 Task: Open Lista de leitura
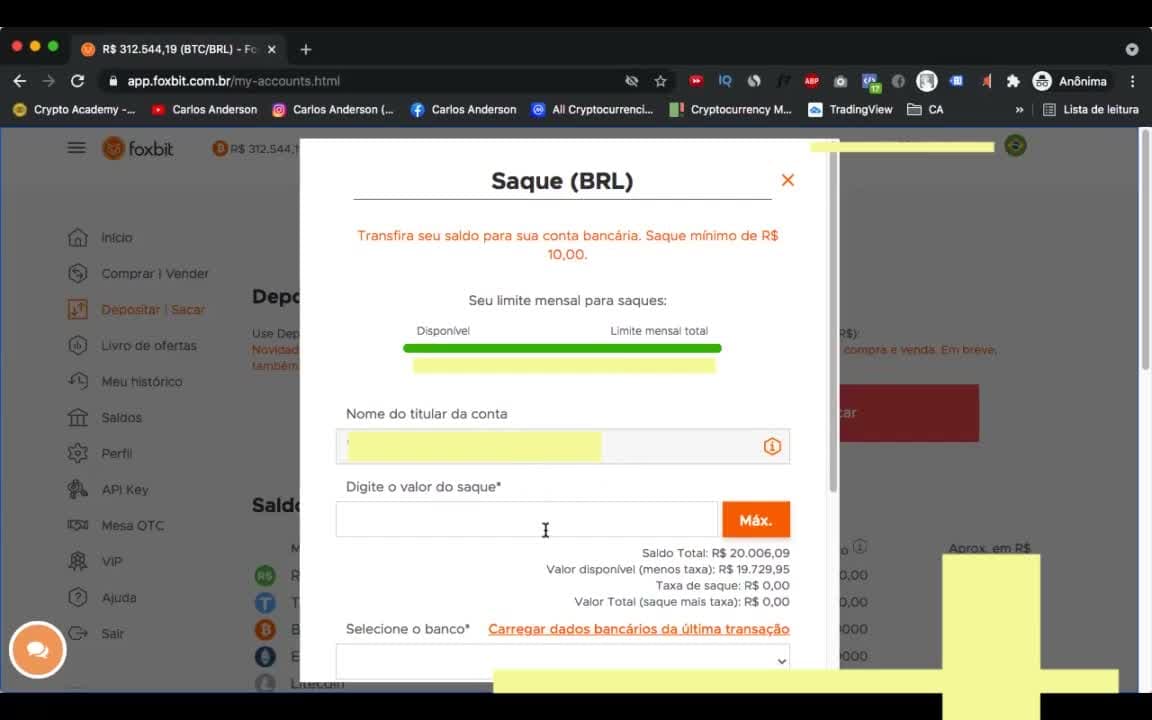1091,109
